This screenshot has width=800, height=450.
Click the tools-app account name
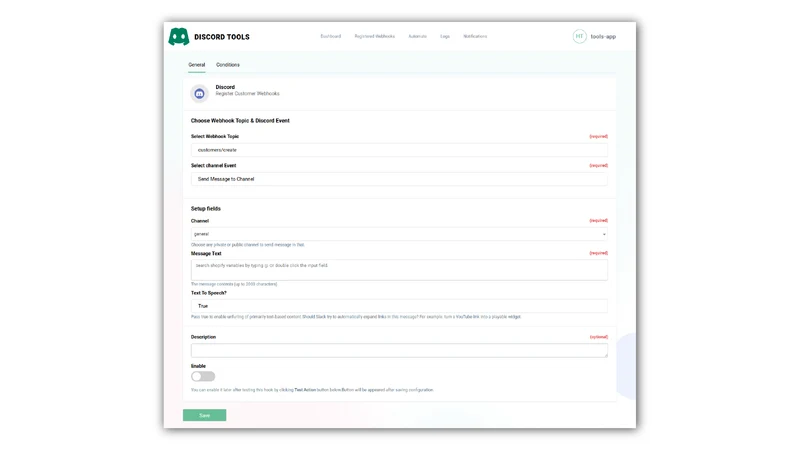603,37
